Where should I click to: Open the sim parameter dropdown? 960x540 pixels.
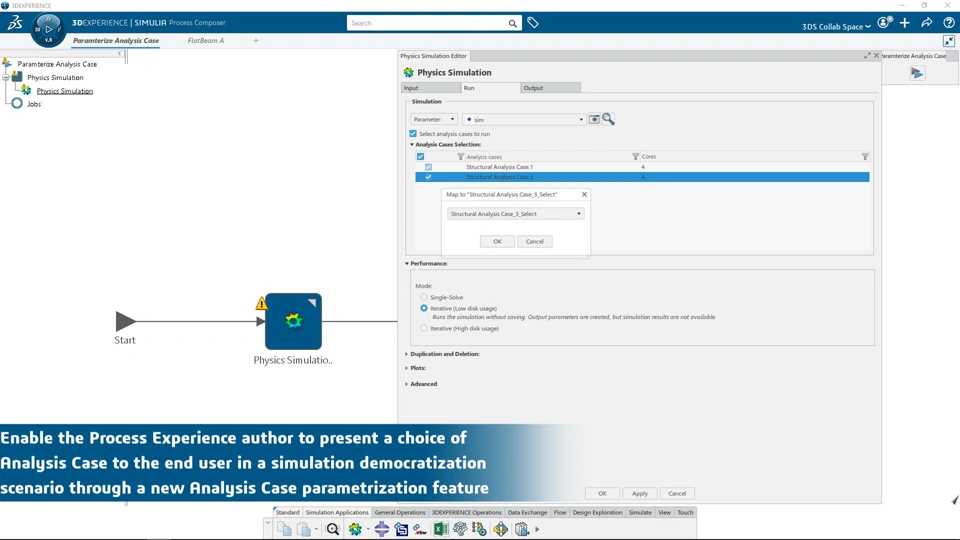coord(524,119)
